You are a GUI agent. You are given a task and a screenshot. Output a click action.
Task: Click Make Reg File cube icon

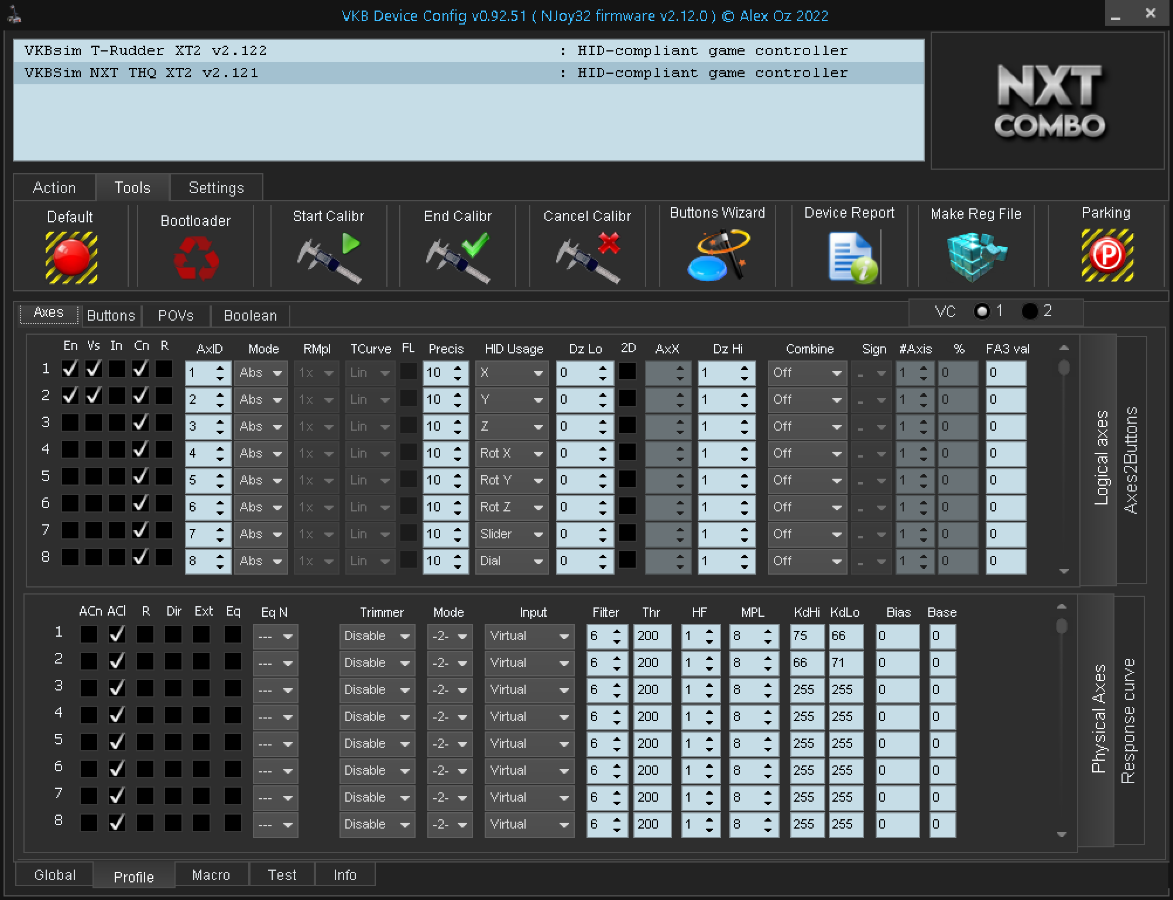pyautogui.click(x=976, y=257)
